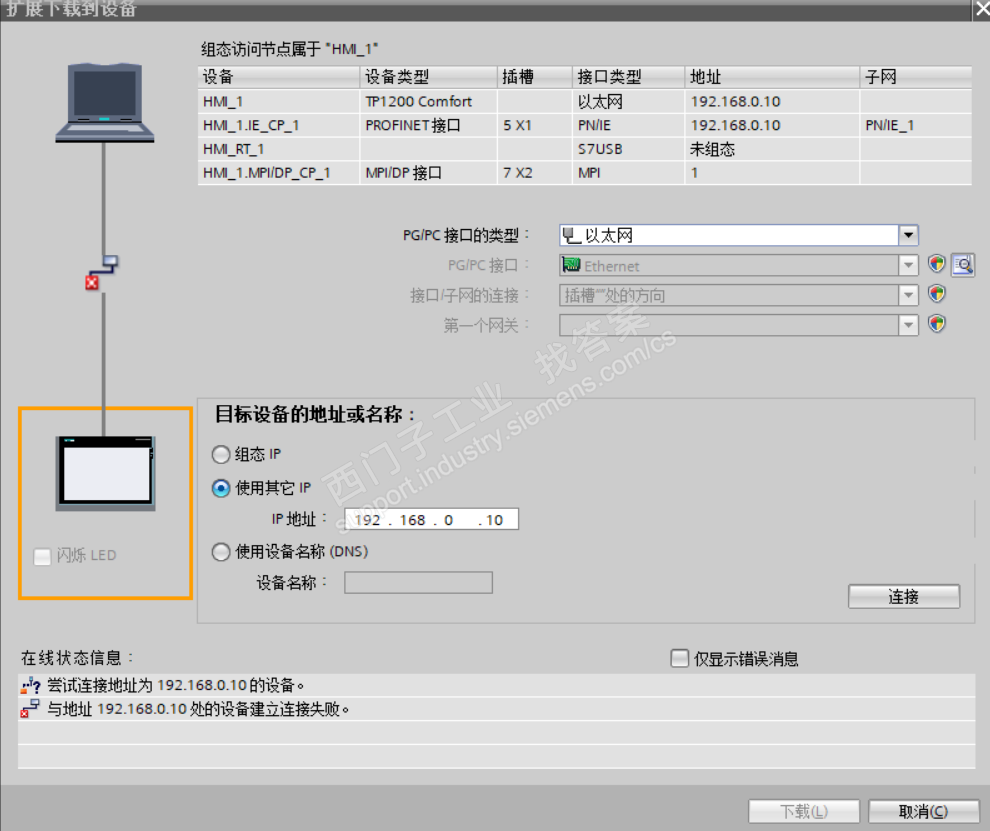Enable the 闪烁 LED checkbox
The image size is (990, 831).
coord(42,556)
